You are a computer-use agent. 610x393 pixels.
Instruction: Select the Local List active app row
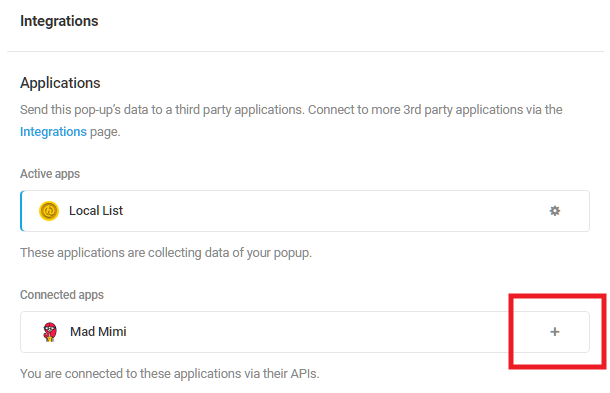pyautogui.click(x=305, y=211)
